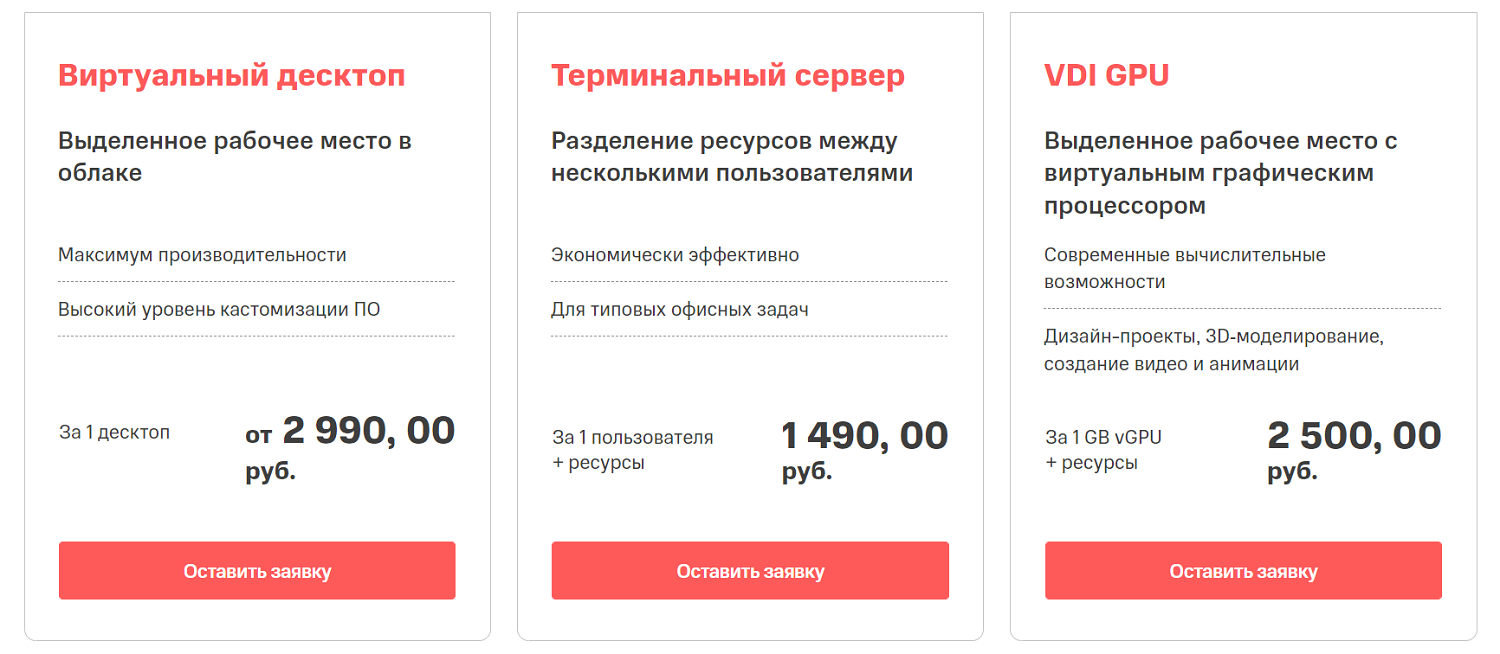This screenshot has width=1500, height=654.
Task: Select 'Высокий уровень кастомизации ПО' feature
Action: tap(219, 309)
